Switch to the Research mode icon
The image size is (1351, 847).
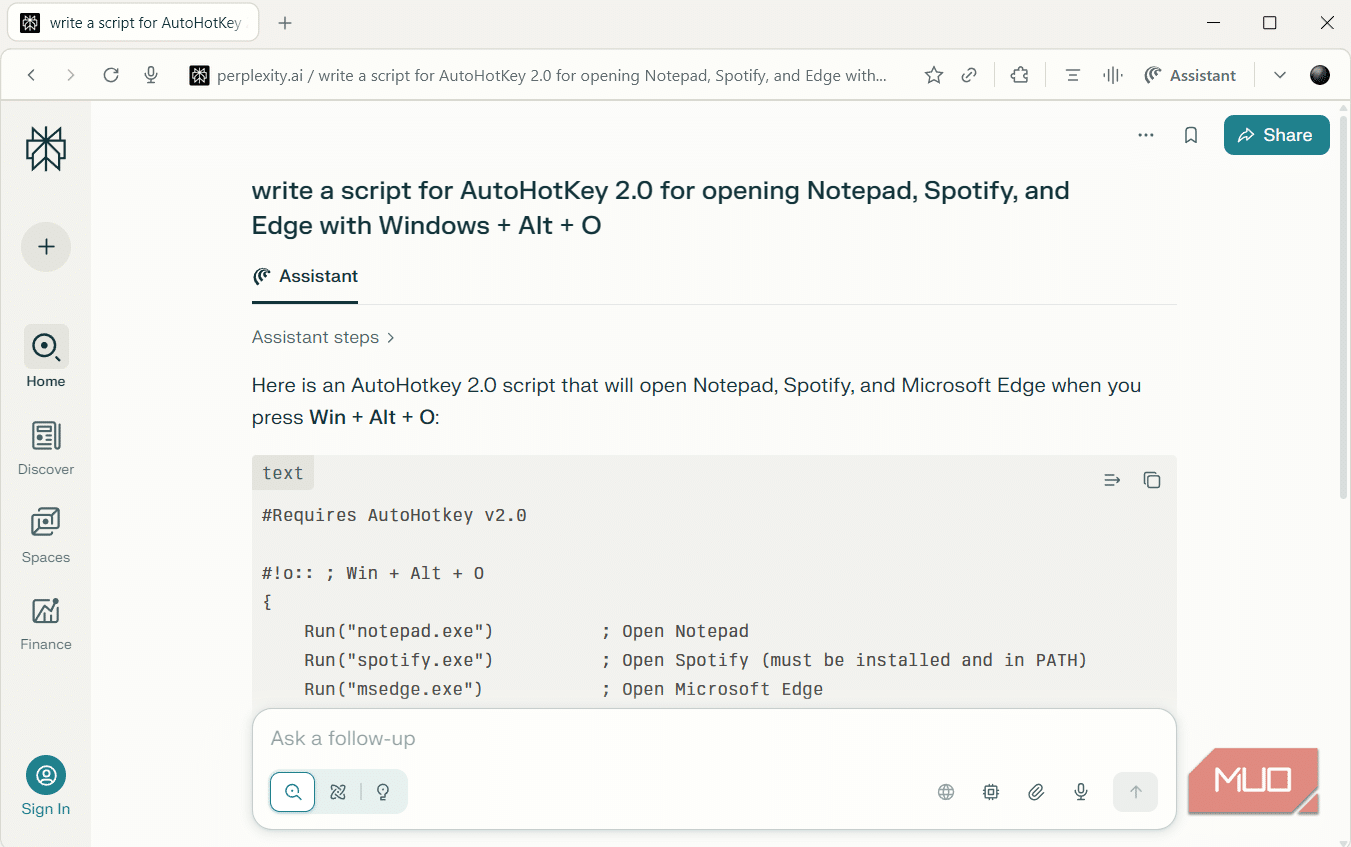tap(338, 792)
